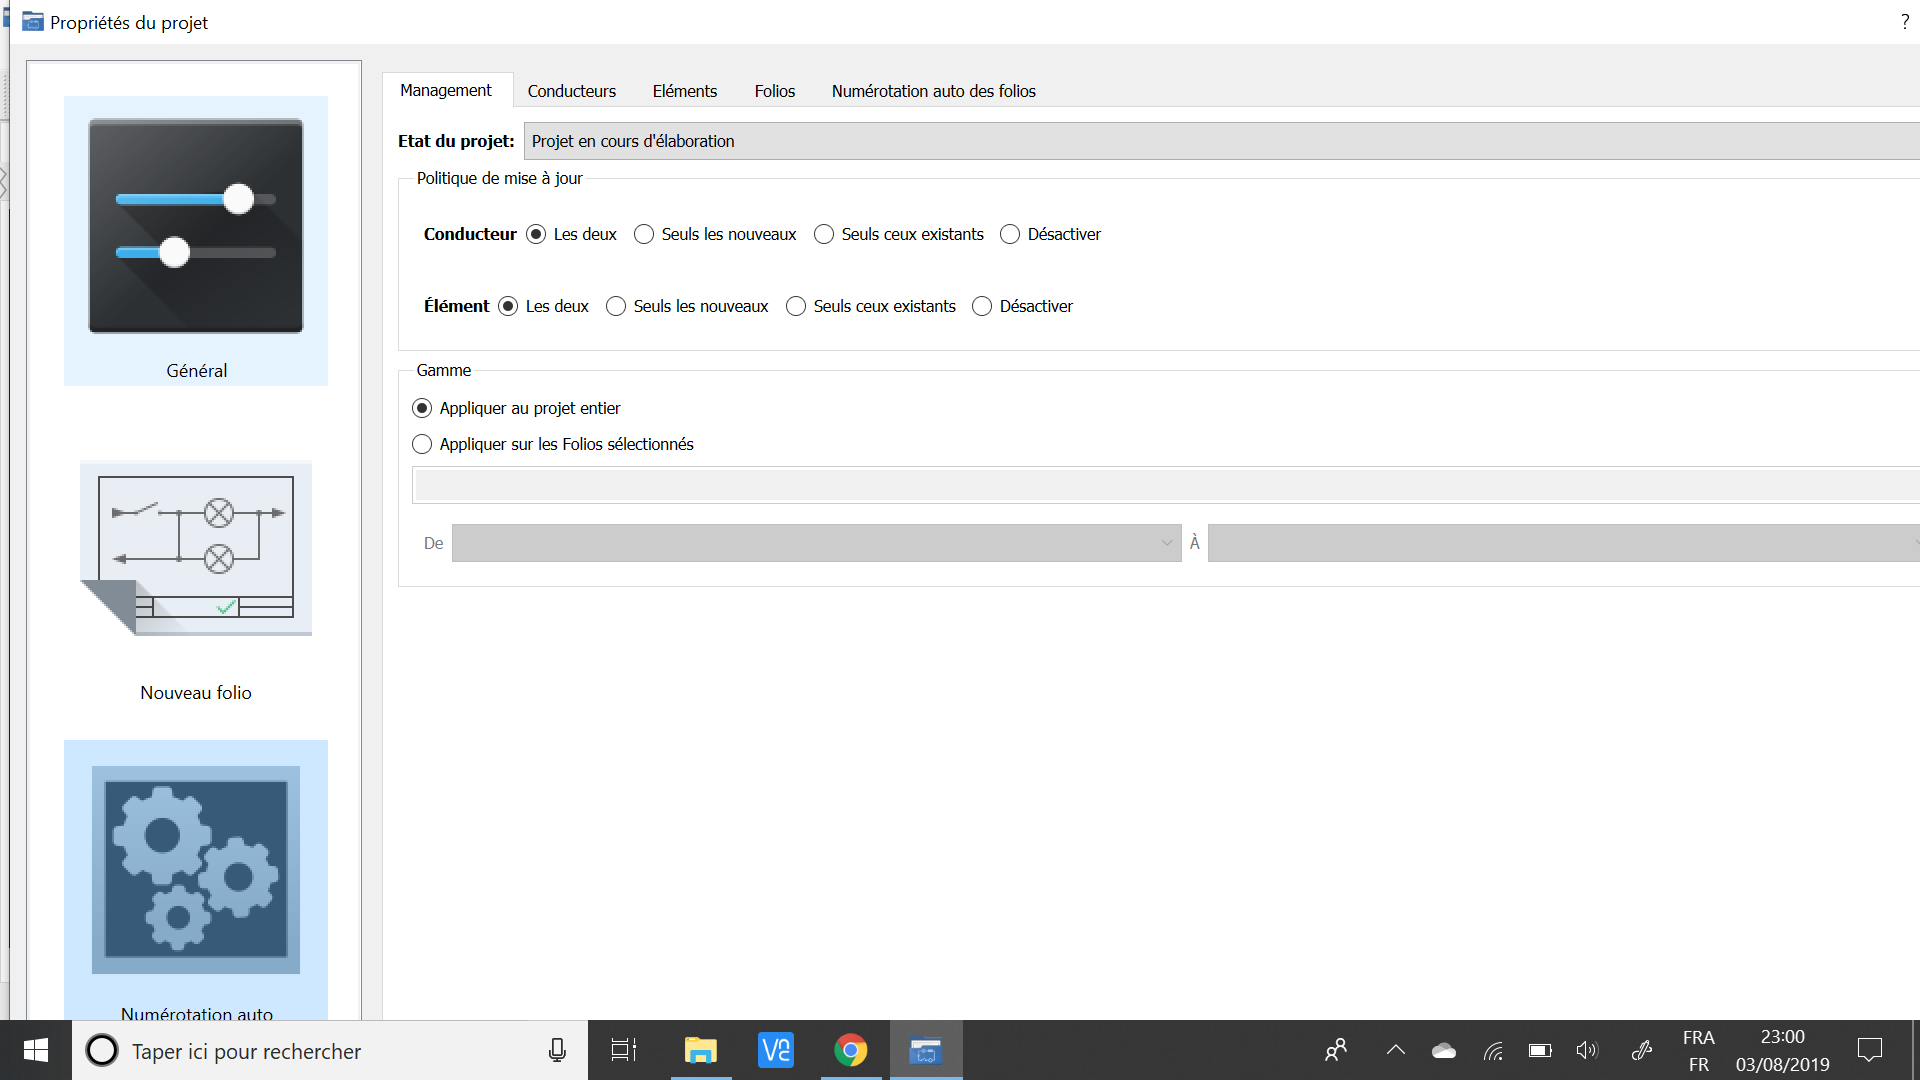
Task: Switch to the Conducteurs tab
Action: 571,91
